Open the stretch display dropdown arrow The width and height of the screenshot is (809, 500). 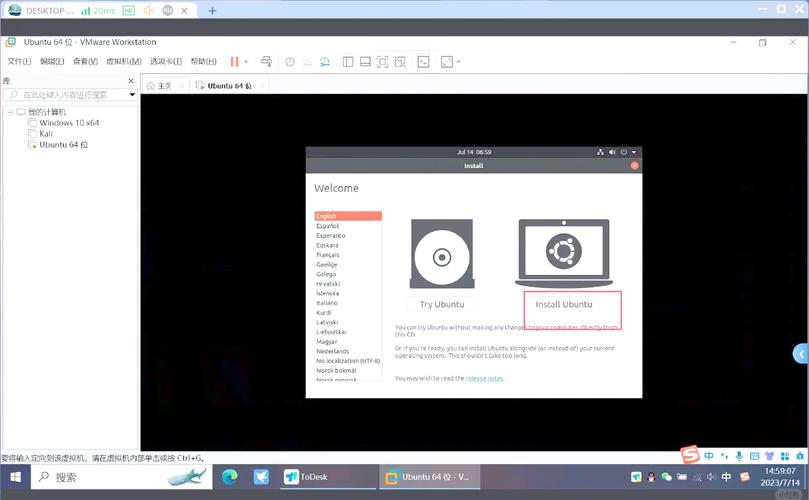pyautogui.click(x=458, y=62)
